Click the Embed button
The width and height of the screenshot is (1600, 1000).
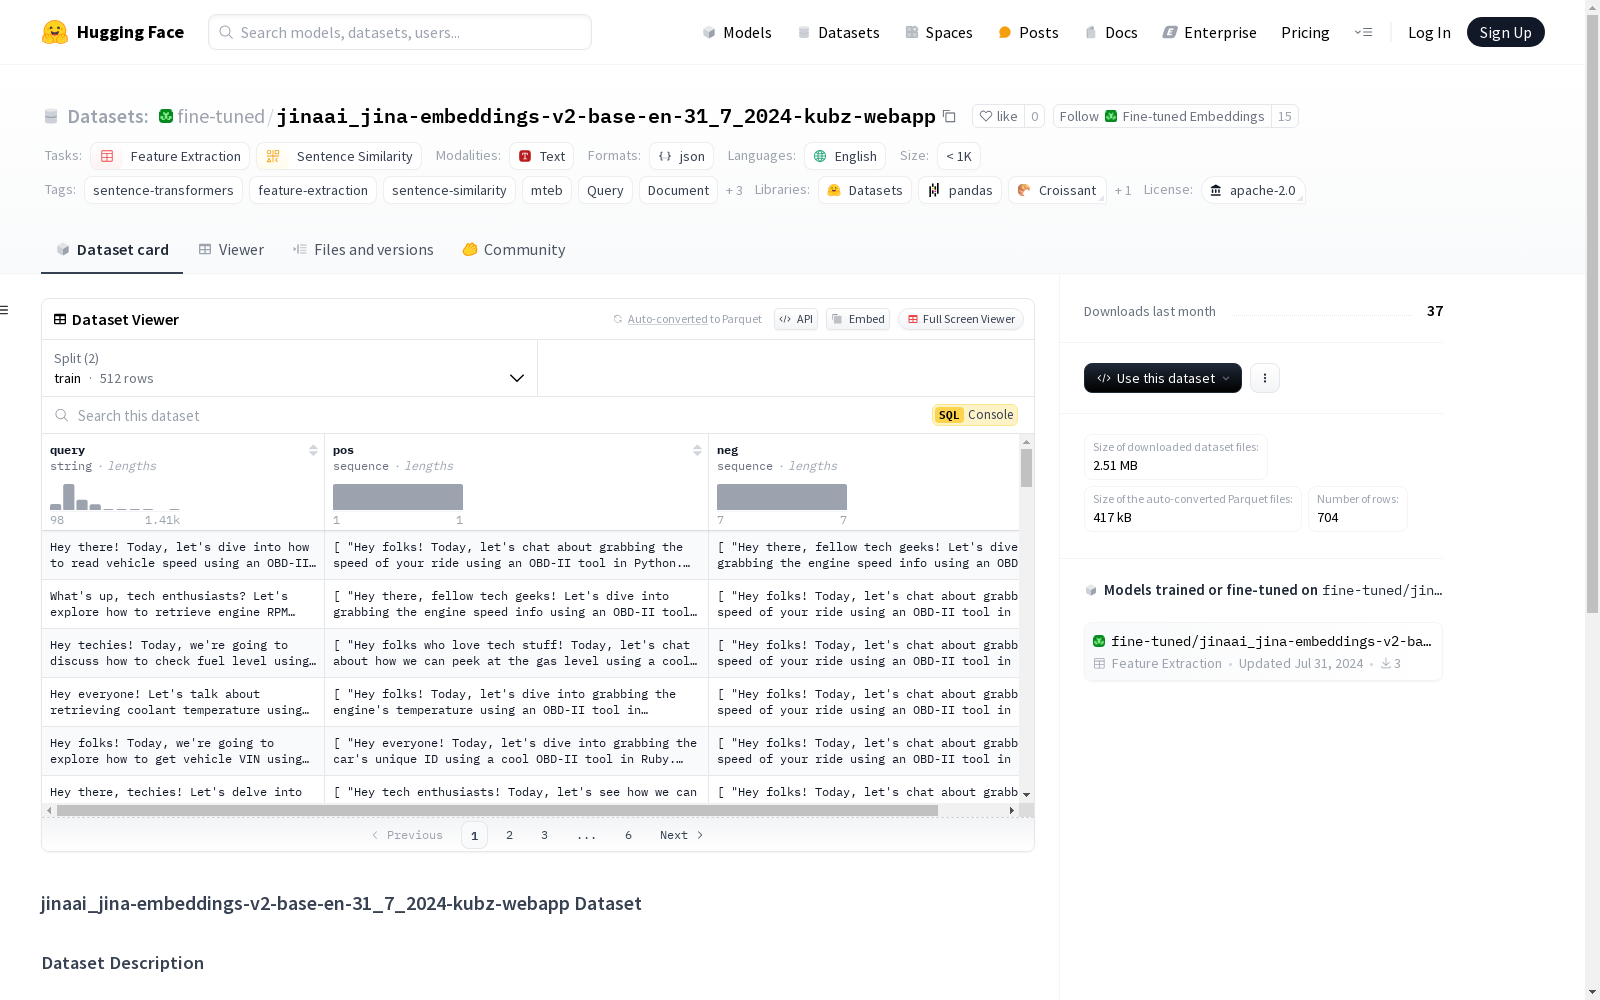(858, 319)
